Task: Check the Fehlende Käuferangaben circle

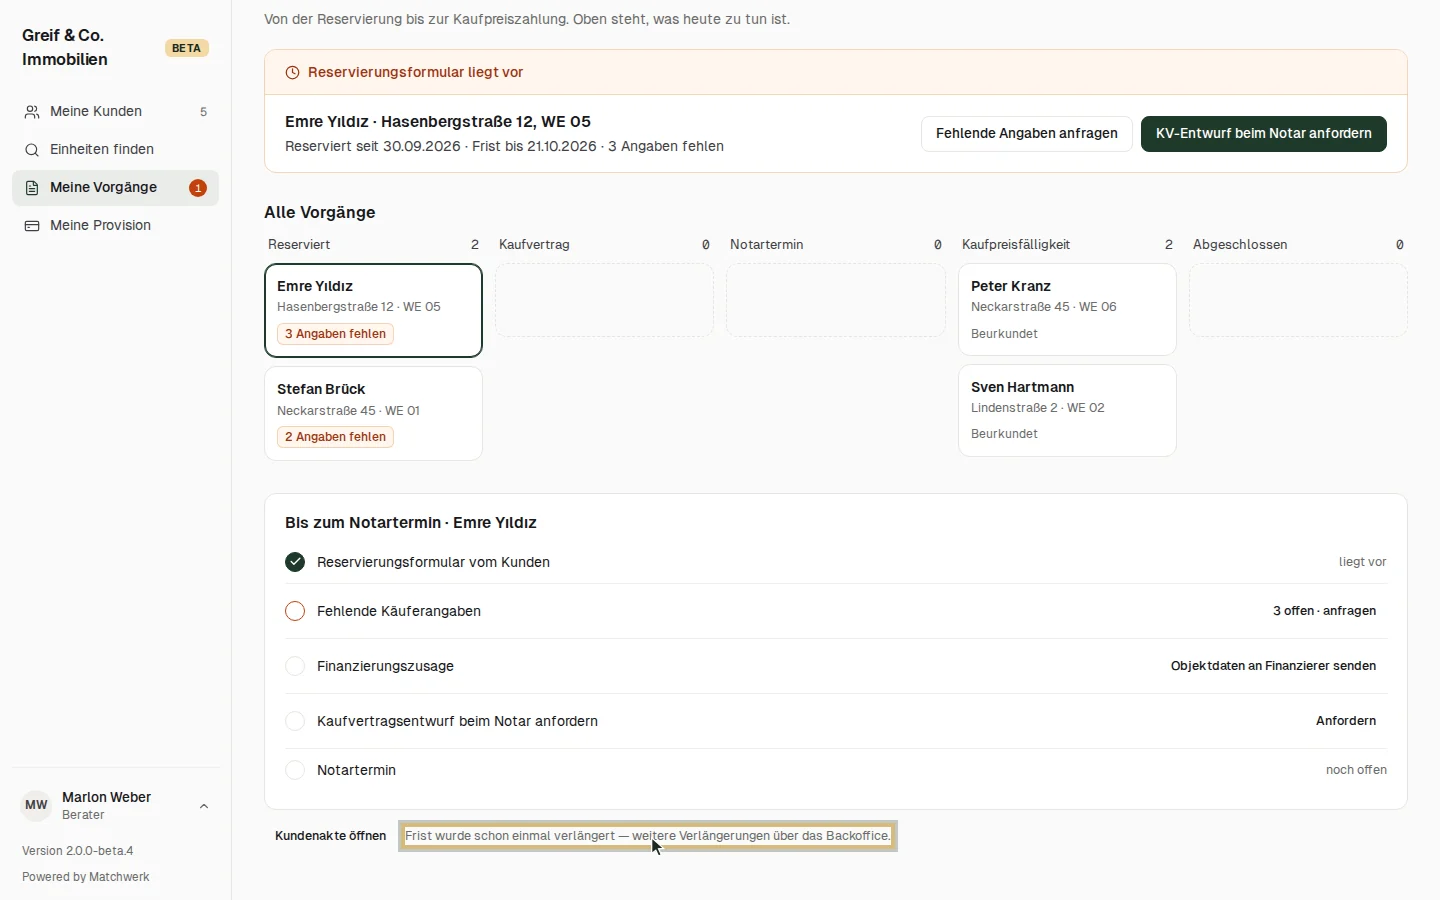Action: pos(295,611)
